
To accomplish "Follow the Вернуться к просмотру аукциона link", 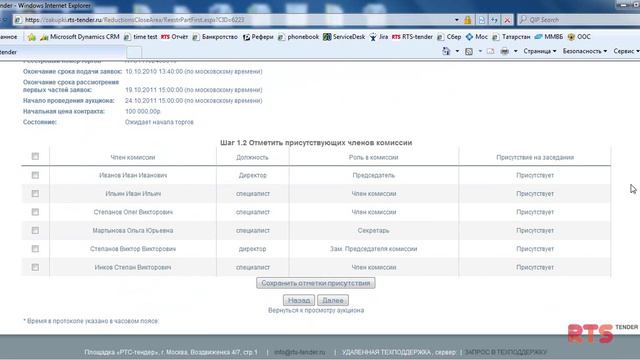I will coord(316,310).
